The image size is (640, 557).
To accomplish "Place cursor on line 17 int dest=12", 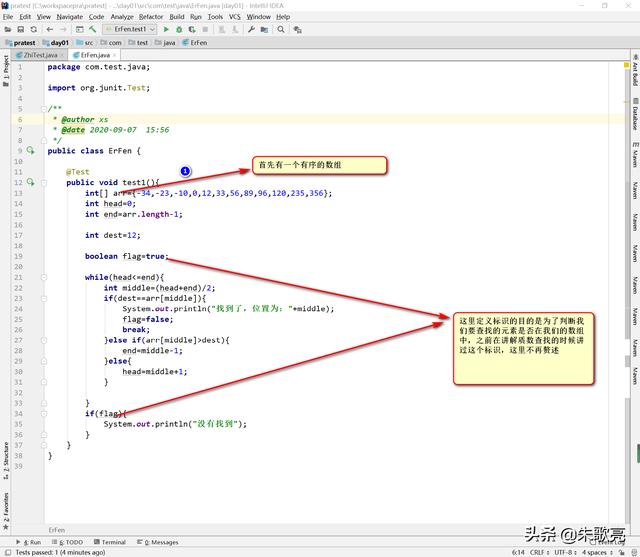I will point(113,235).
